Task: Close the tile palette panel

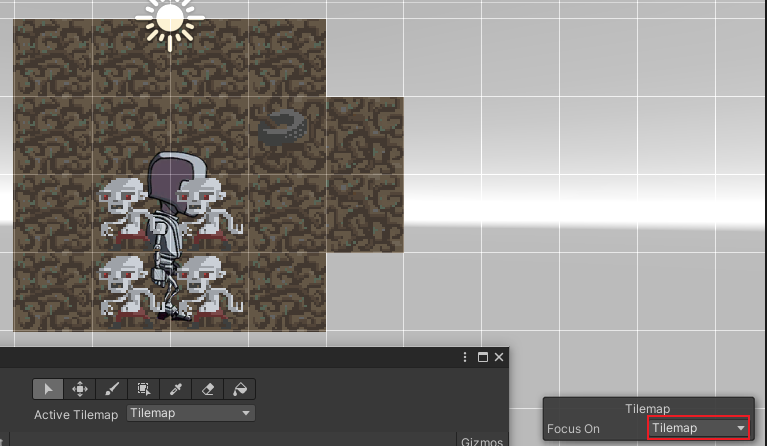Action: pos(499,357)
